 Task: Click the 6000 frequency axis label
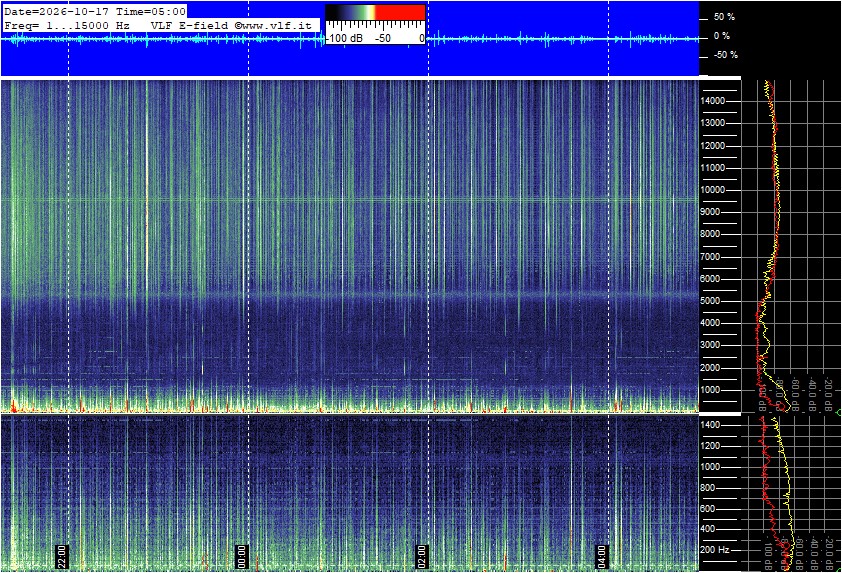point(710,279)
